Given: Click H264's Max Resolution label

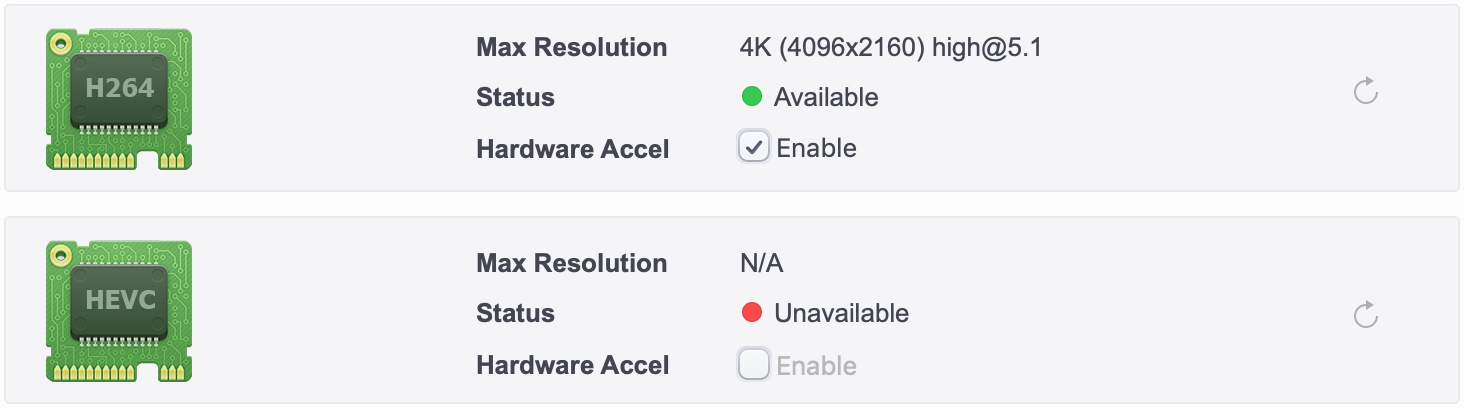Looking at the screenshot, I should pos(572,47).
